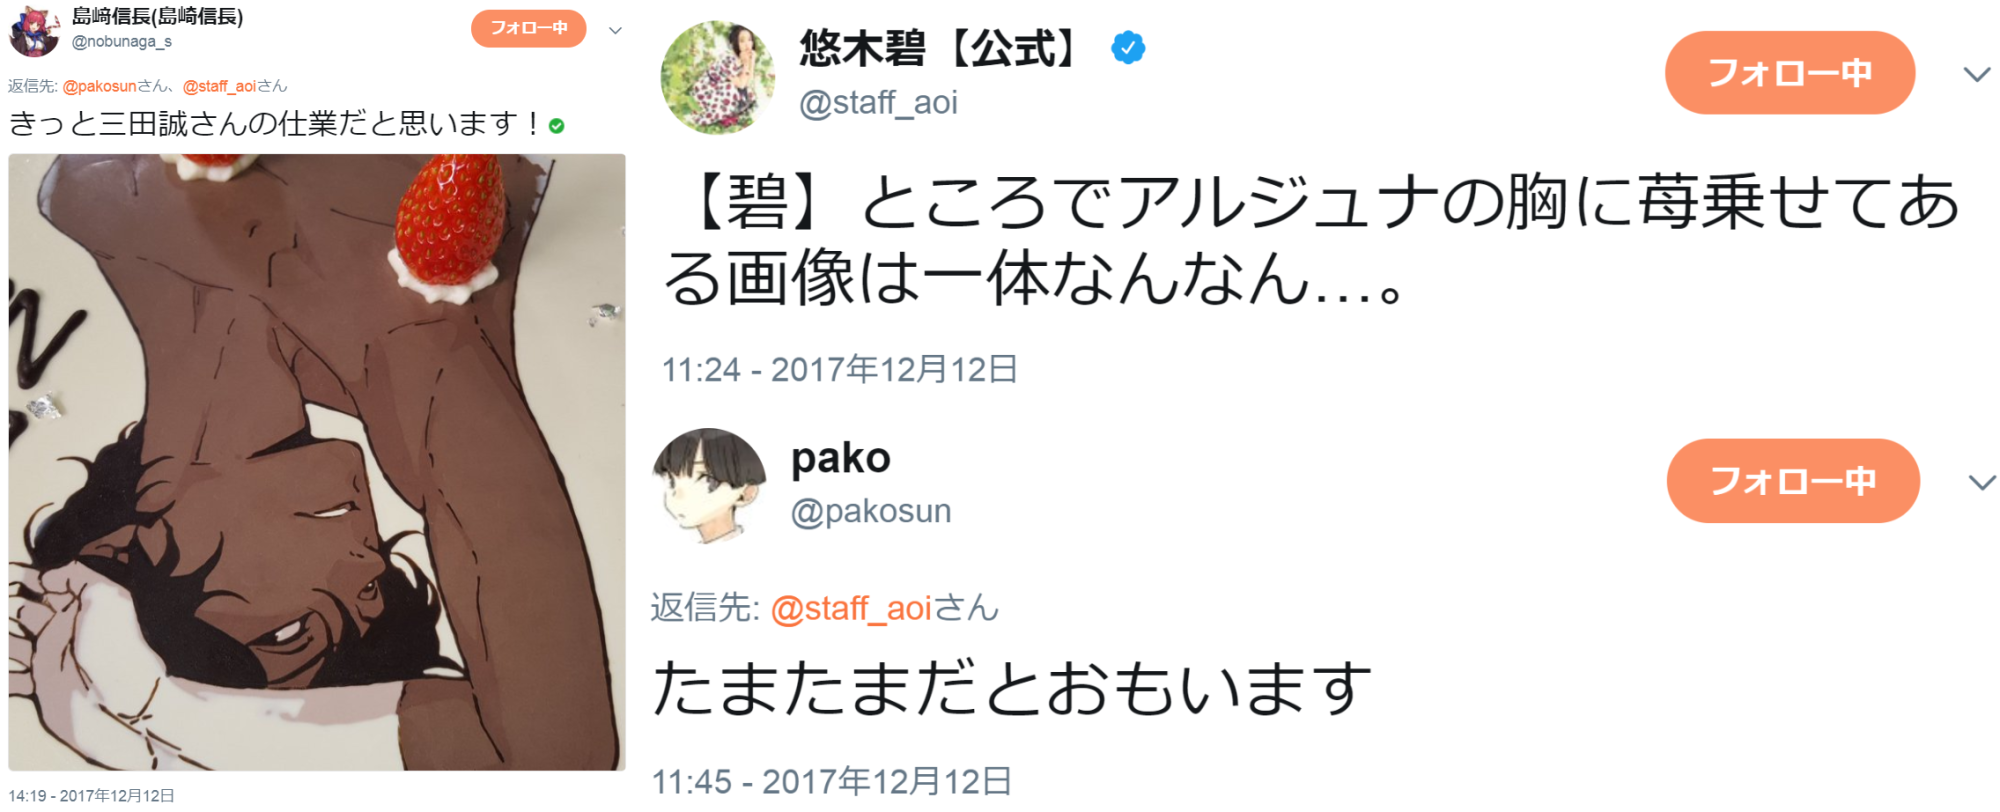View the strawberry cake photo in full

(x=317, y=461)
